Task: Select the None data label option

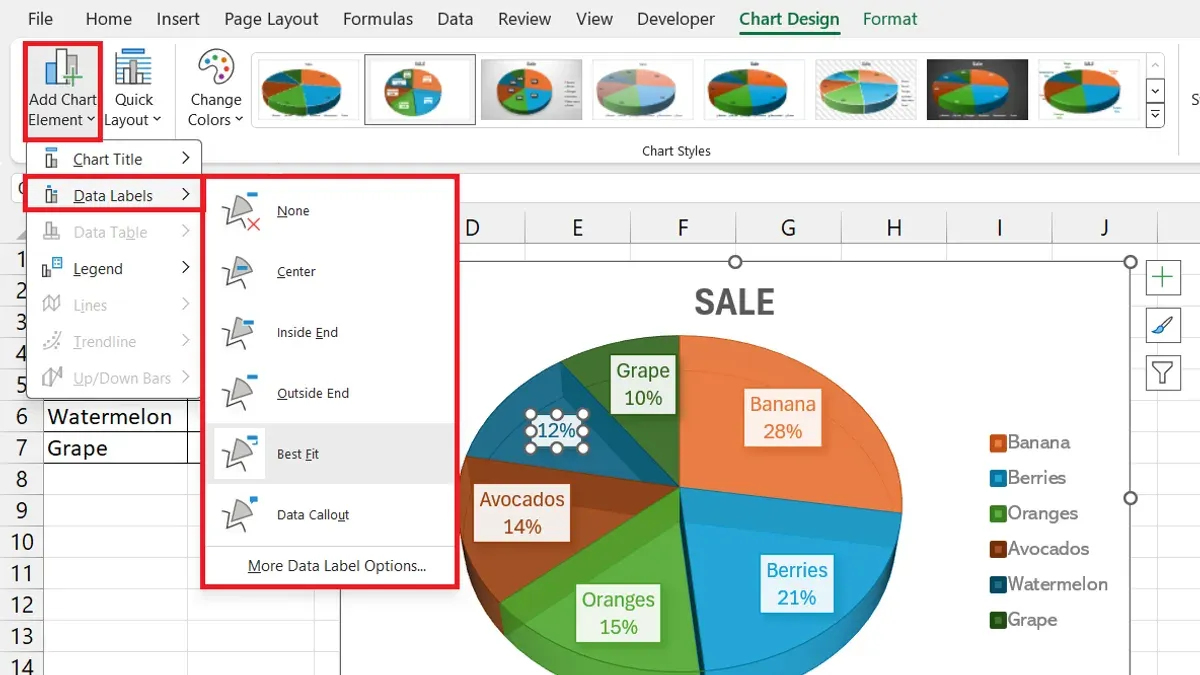Action: [x=330, y=211]
